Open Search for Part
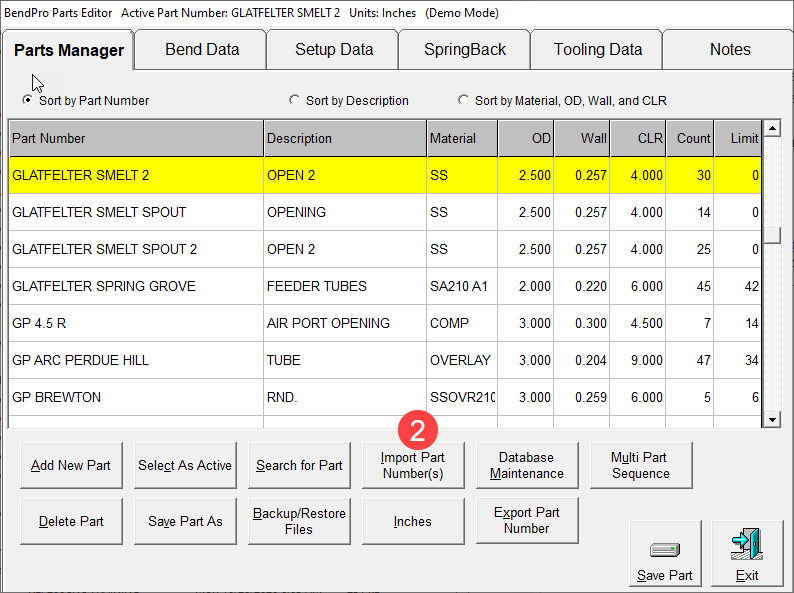The image size is (794, 593). coord(299,465)
